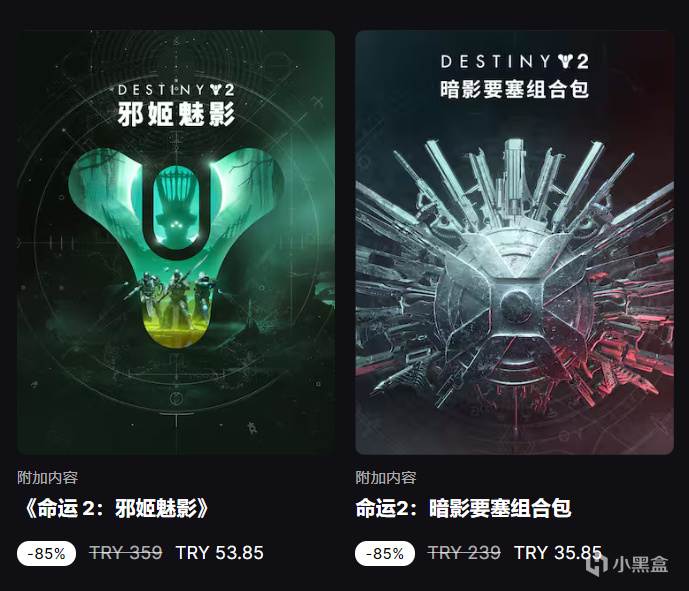Click the 邪姬魅影 title text on the cover
This screenshot has height=591, width=689.
click(x=176, y=115)
